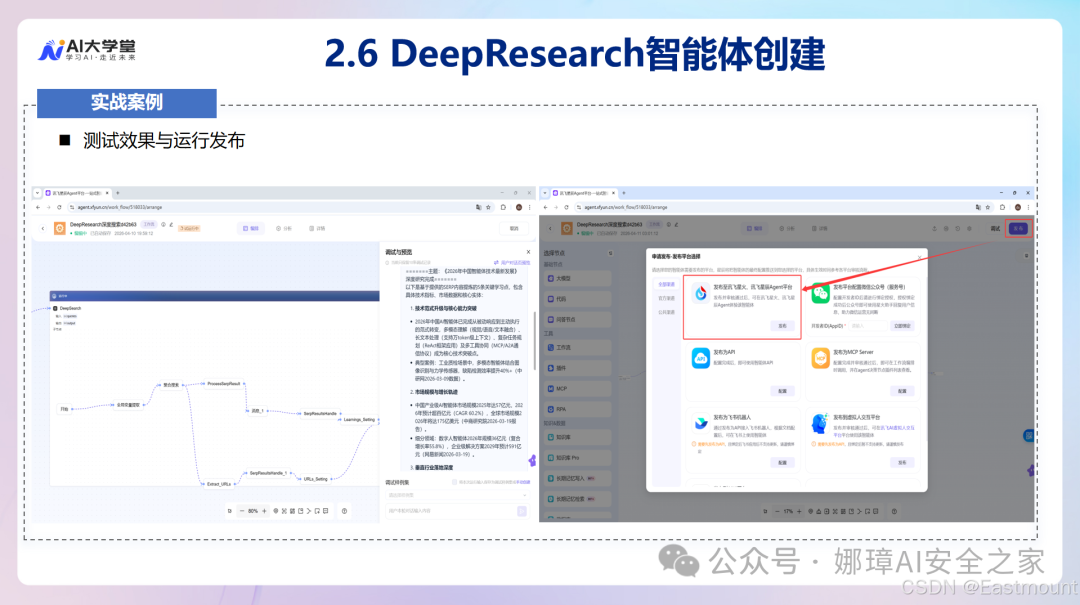1080x605 pixels.
Task: Click 配置 on the 发布为飞书机器人 card
Action: 782,462
